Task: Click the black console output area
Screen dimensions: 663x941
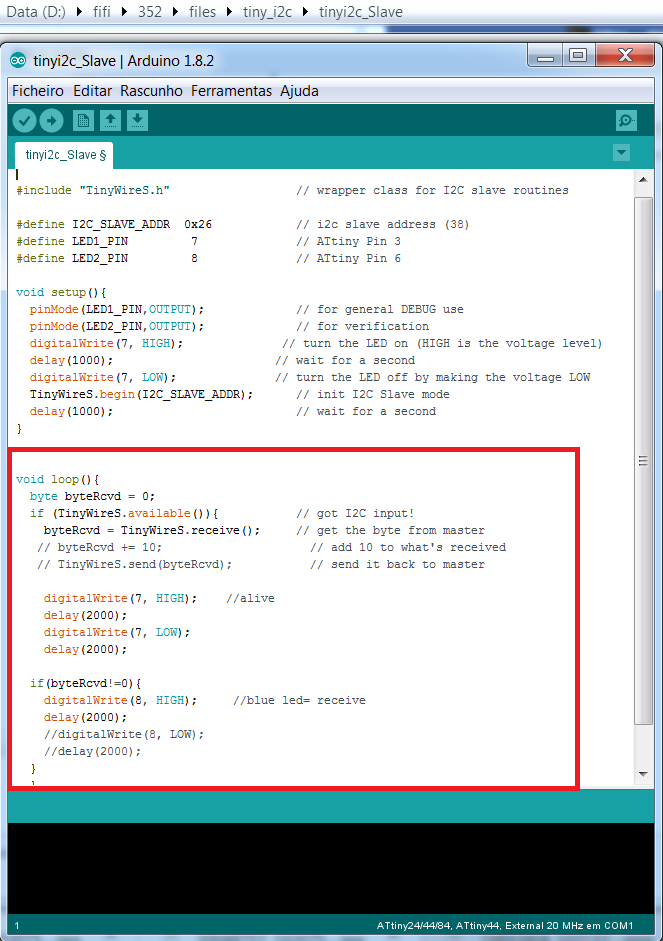Action: [x=331, y=868]
